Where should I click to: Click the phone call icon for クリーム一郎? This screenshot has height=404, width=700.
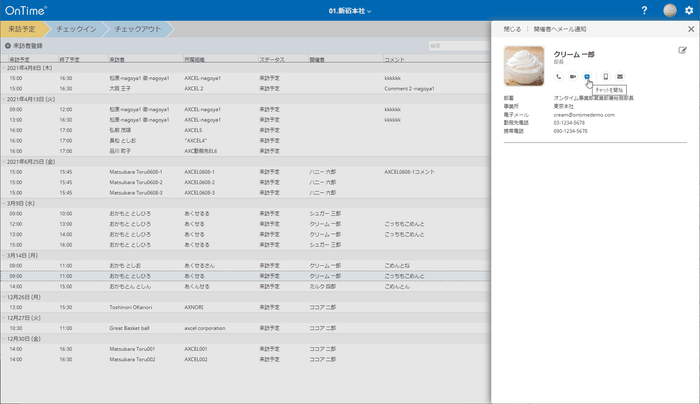point(558,77)
